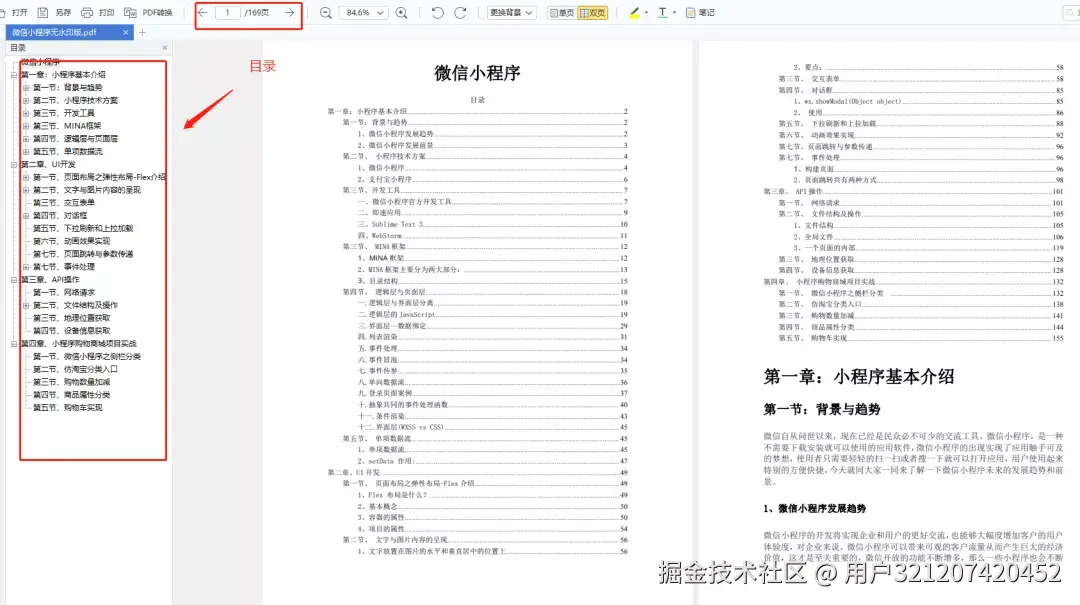
Task: Click subheading 1、微信小程序发展趋势 on right page
Action: tap(815, 509)
